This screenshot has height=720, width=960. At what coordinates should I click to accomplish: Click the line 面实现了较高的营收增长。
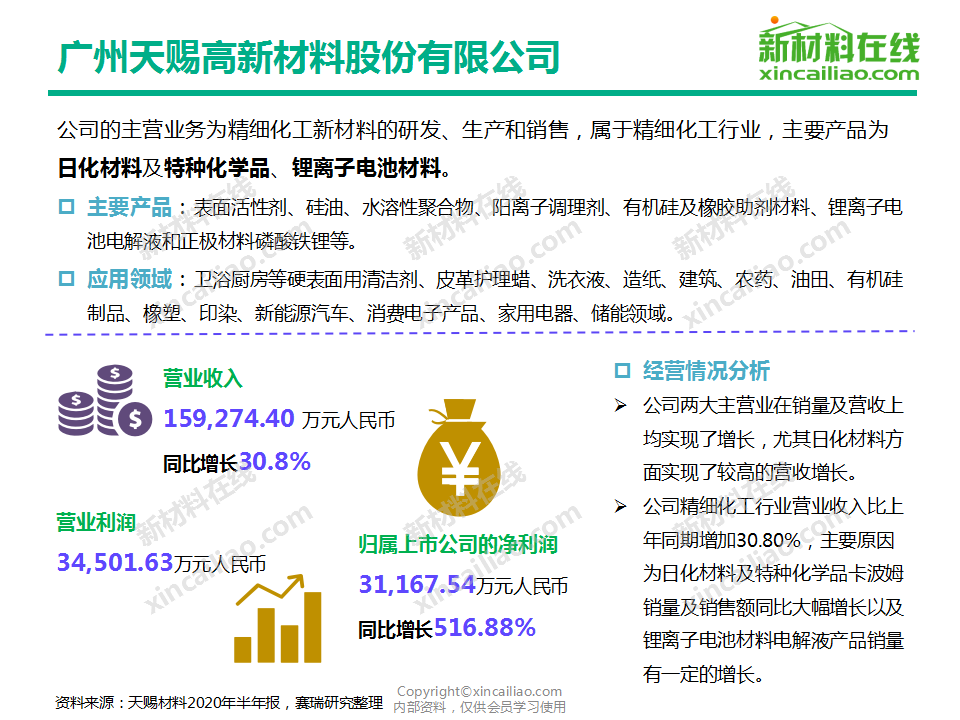[x=751, y=472]
